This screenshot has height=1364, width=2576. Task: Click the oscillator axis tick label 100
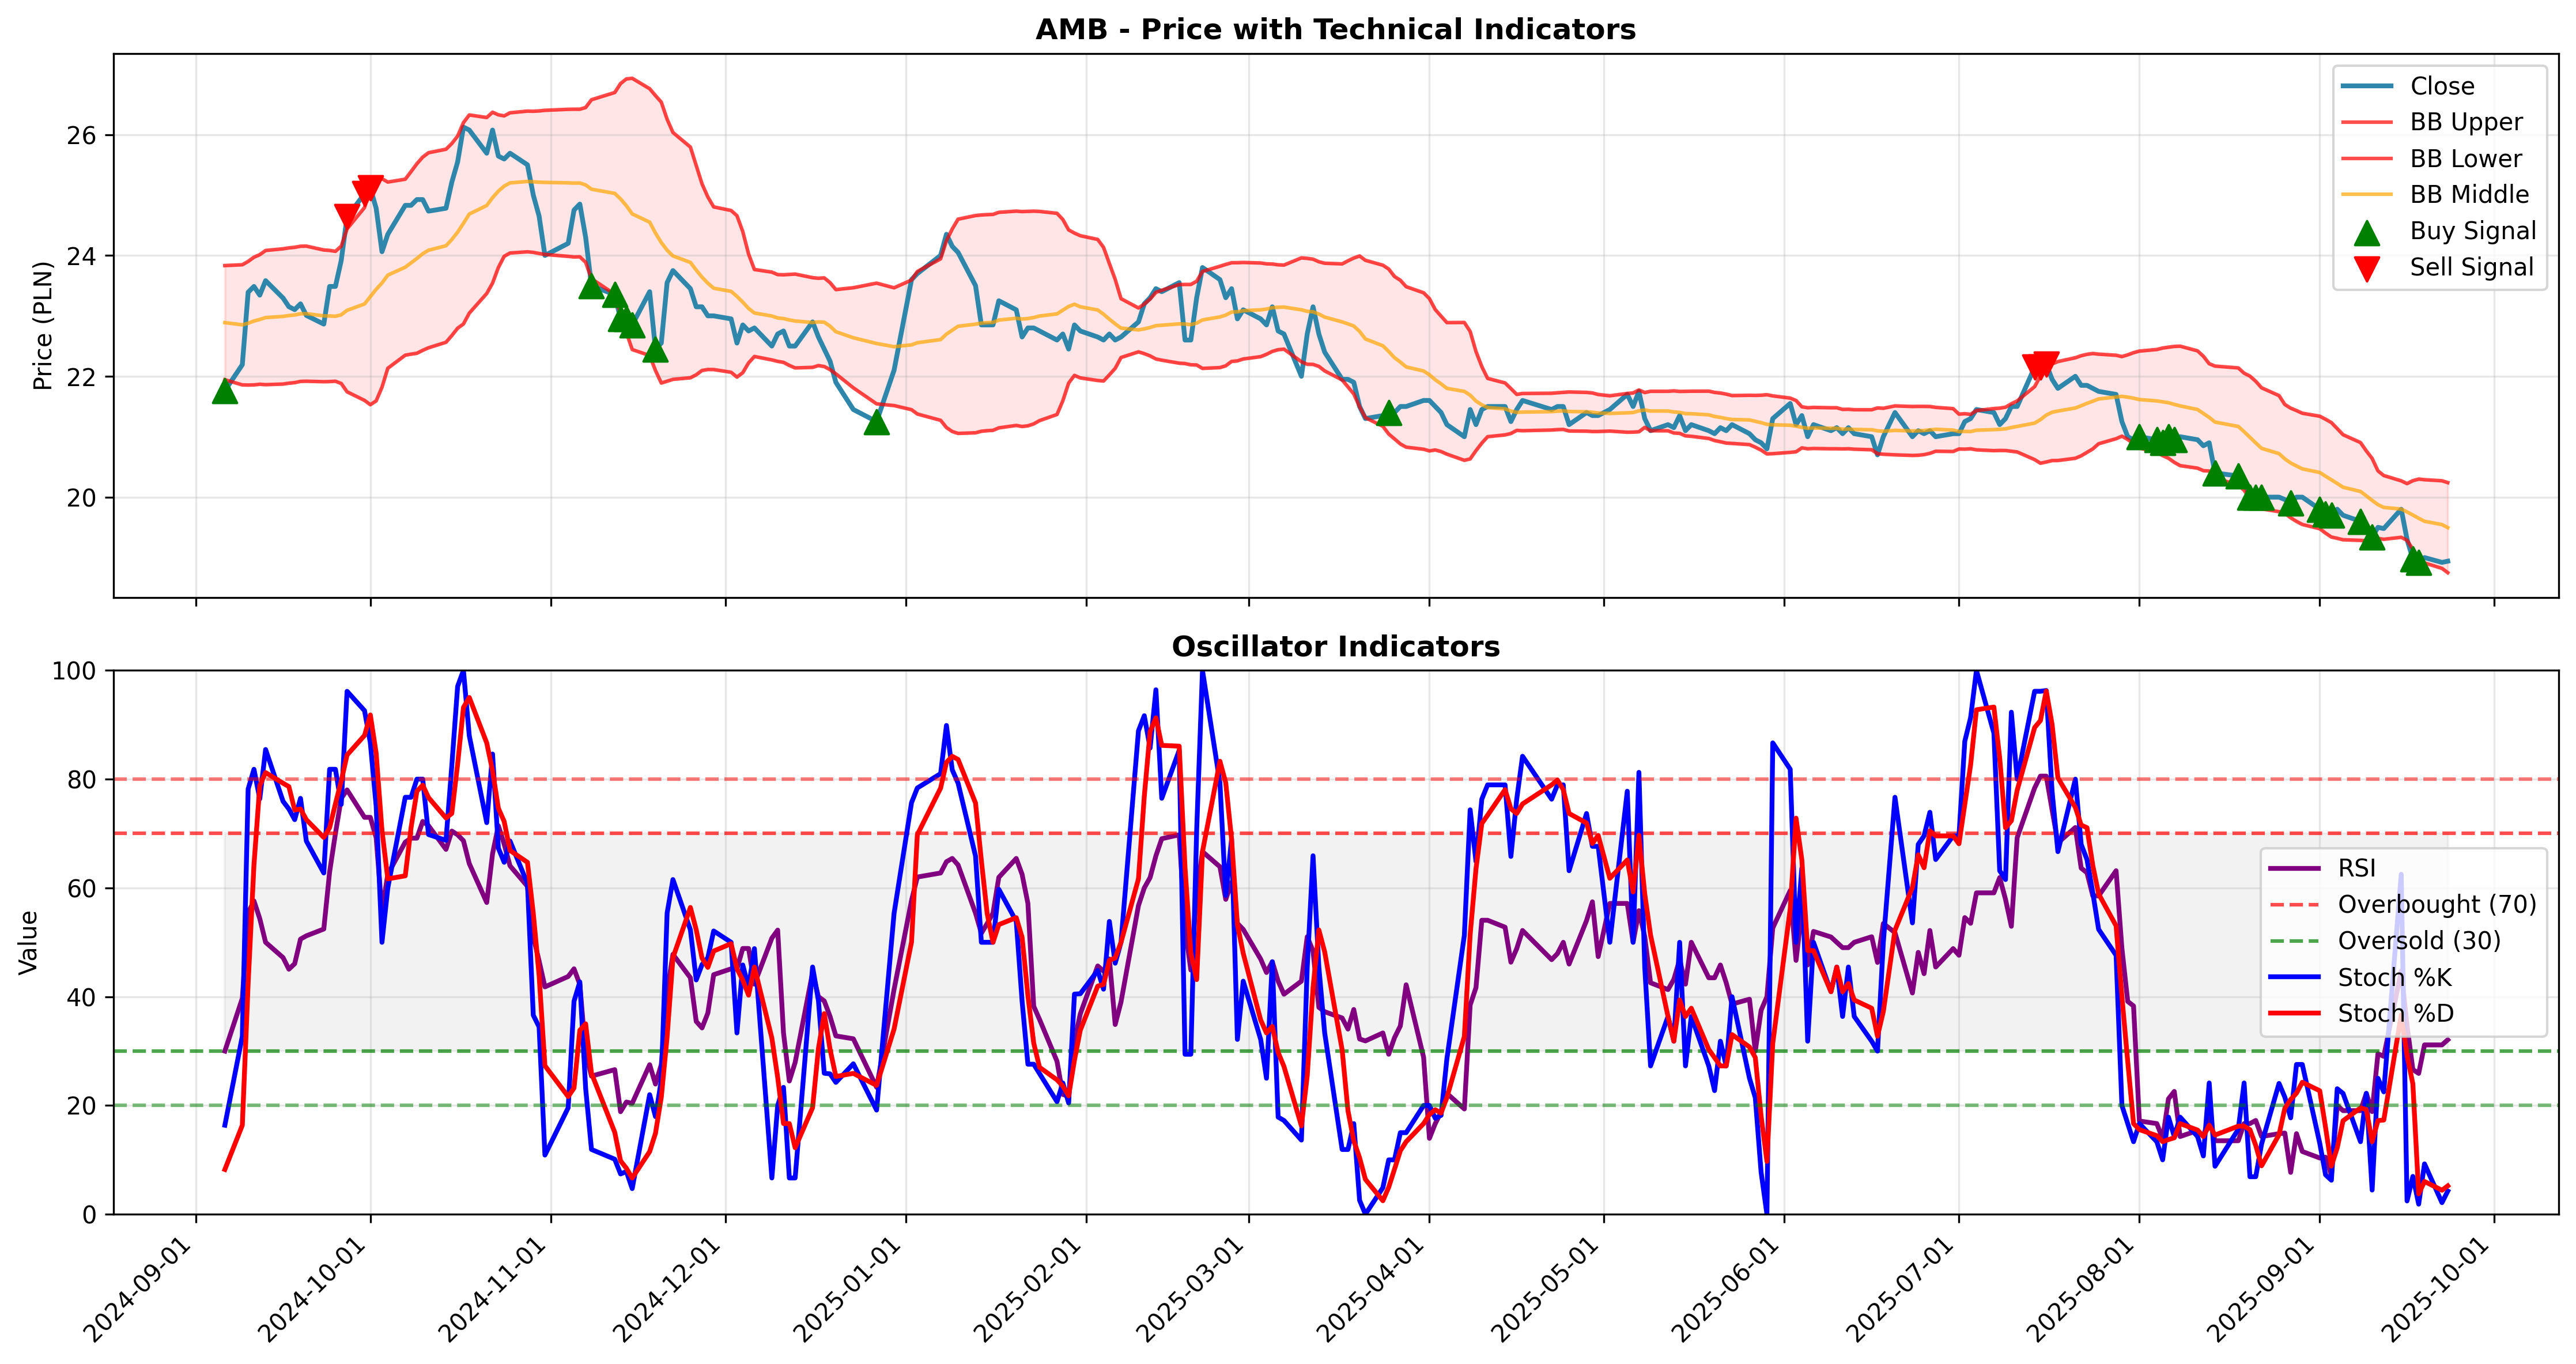74,671
